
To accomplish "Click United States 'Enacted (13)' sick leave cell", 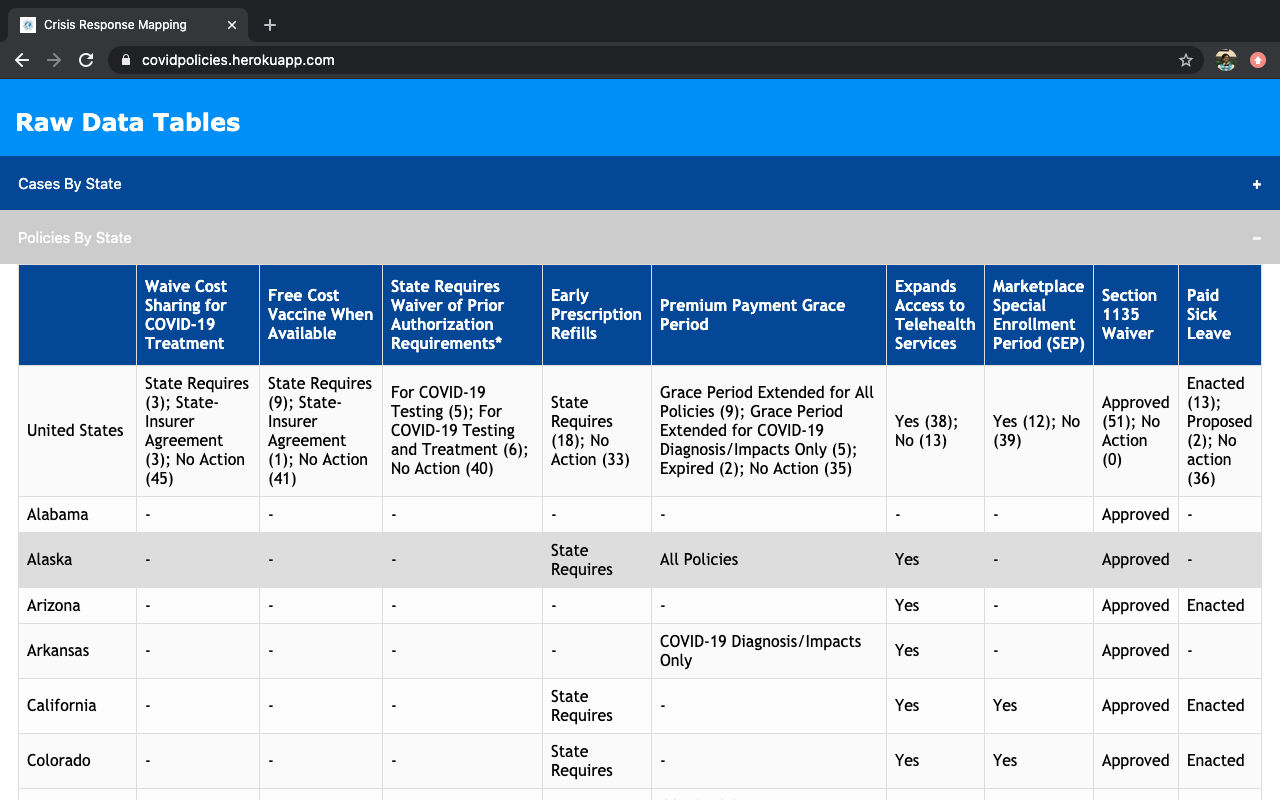I will 1220,430.
